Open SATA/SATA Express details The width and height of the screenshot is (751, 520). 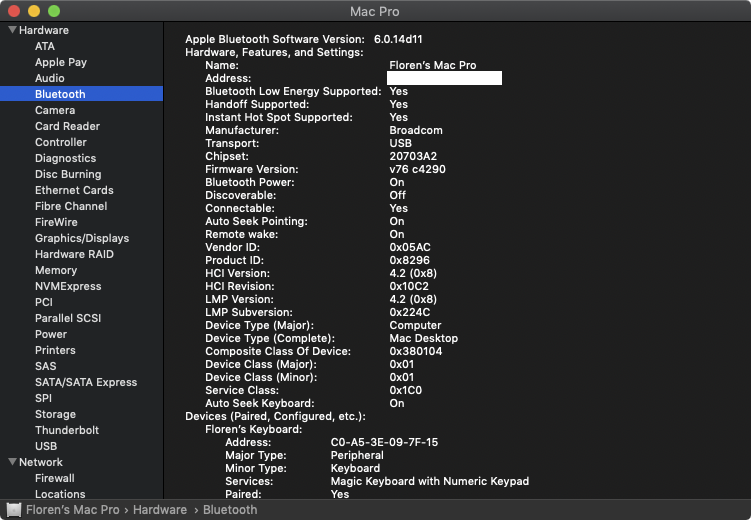(x=86, y=382)
